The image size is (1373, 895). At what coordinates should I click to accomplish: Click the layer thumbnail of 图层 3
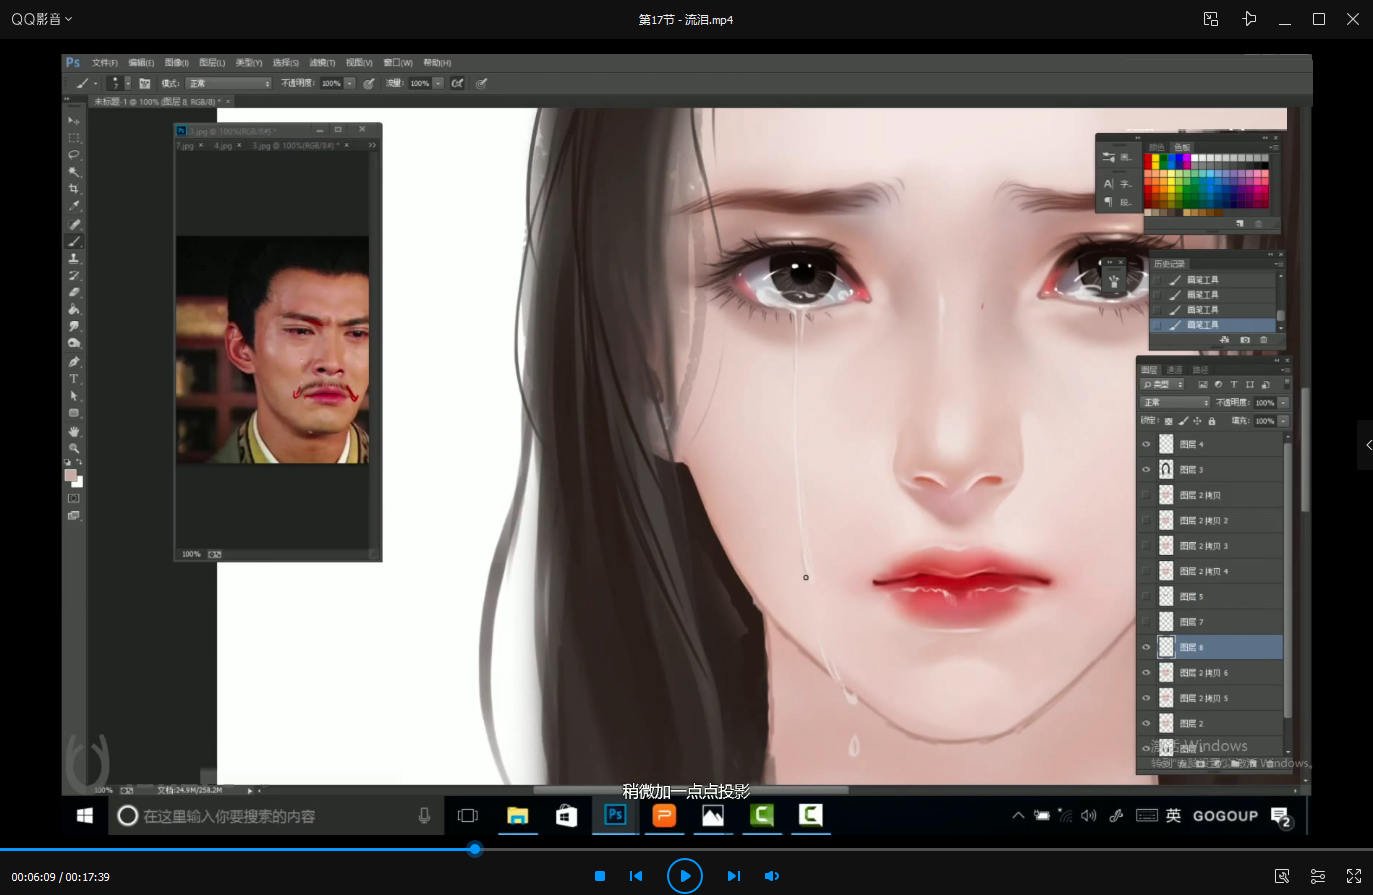point(1165,468)
